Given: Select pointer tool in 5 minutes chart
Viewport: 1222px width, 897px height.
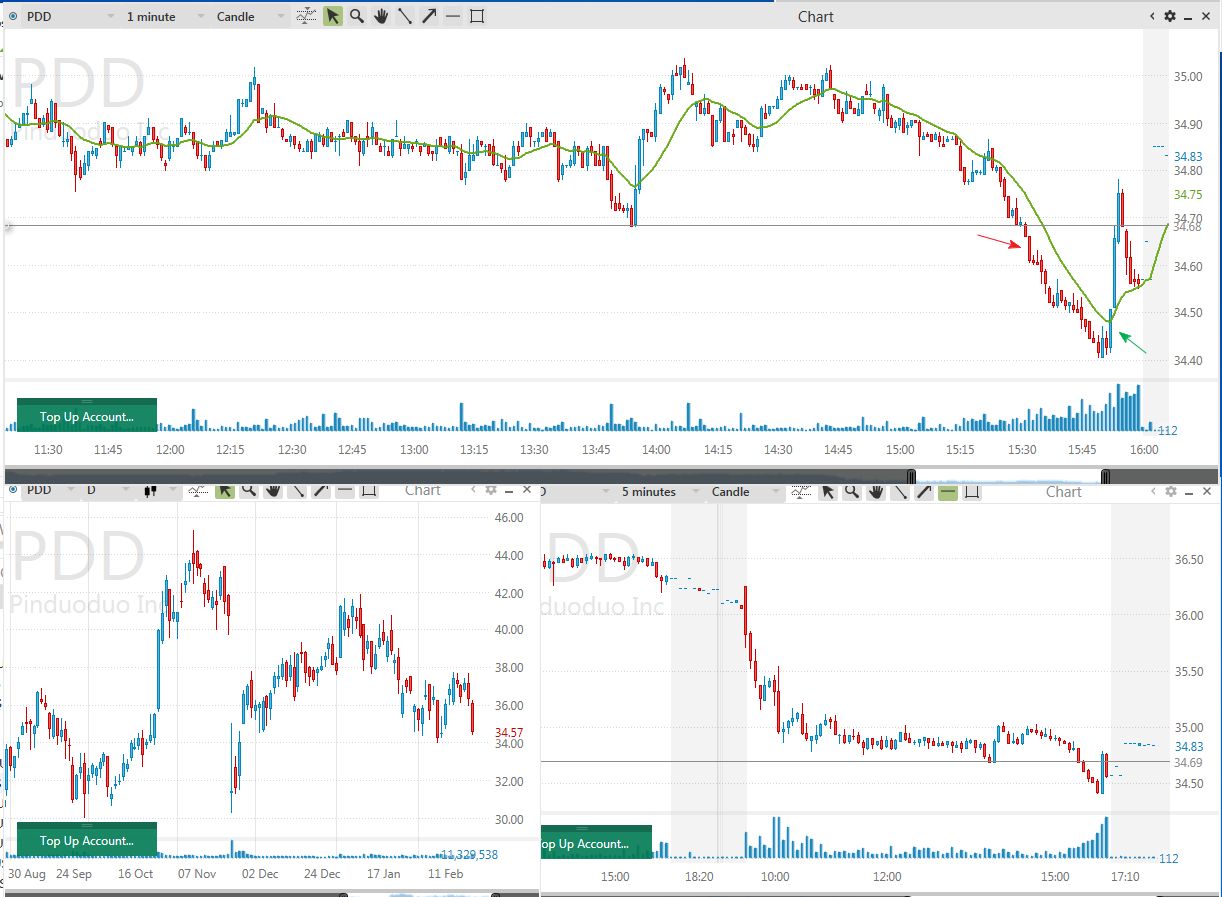Looking at the screenshot, I should [828, 491].
